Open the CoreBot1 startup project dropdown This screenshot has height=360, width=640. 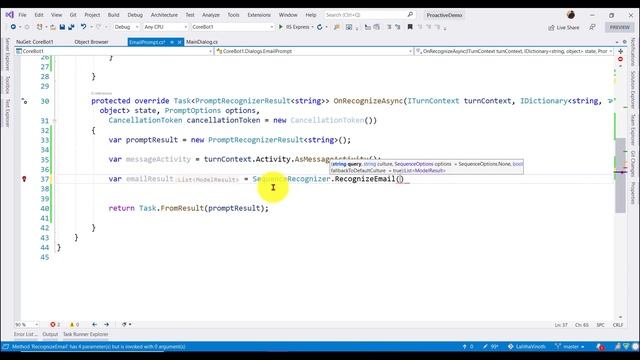(x=232, y=27)
